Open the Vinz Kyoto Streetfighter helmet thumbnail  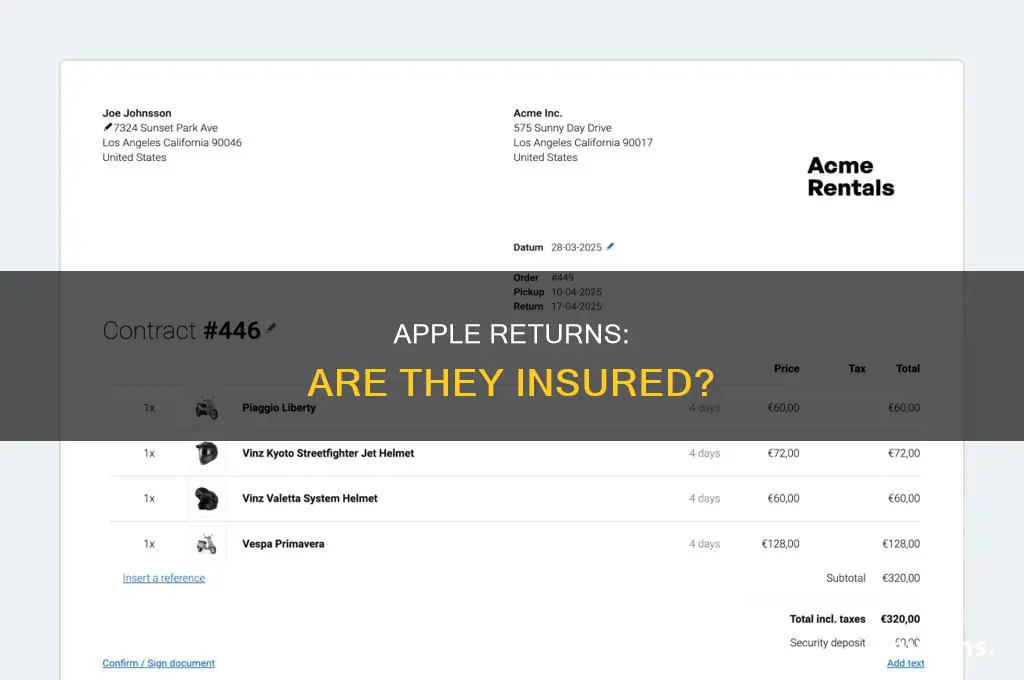(207, 453)
